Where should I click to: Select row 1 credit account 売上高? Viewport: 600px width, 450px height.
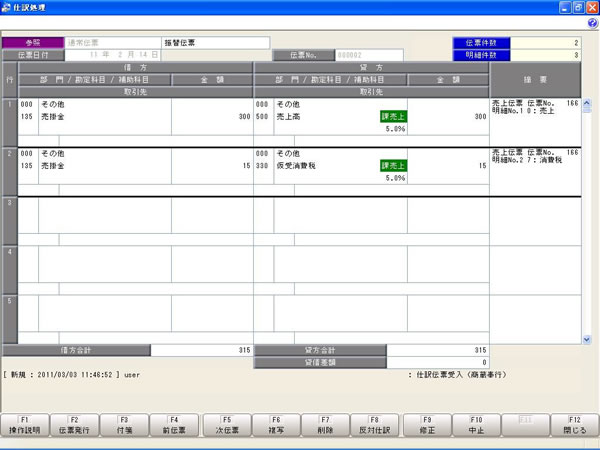tap(289, 117)
